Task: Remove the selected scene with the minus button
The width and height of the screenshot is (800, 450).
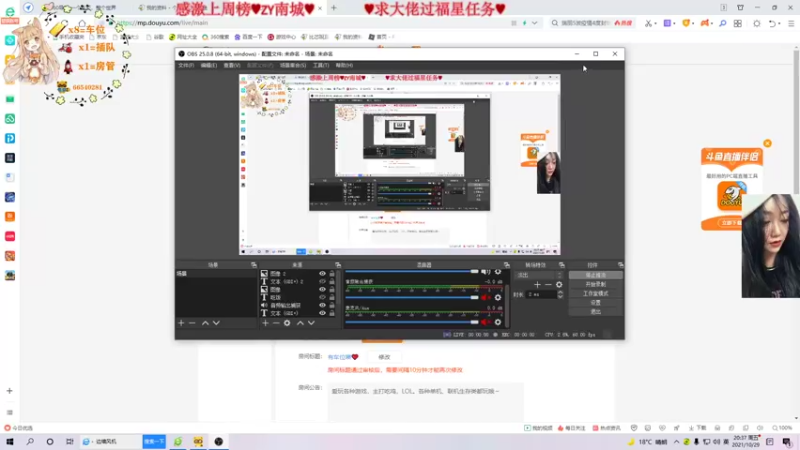Action: 192,323
